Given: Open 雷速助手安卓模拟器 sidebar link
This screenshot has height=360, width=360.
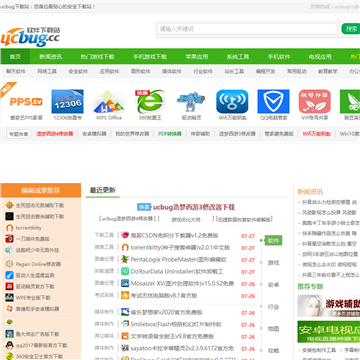Looking at the screenshot, I should tap(37, 309).
